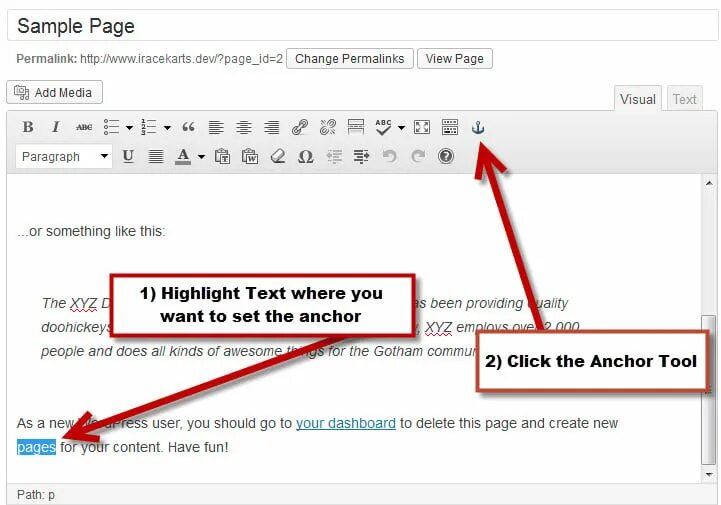Increase paragraph indent
Screen dimensions: 721x505
(x=361, y=156)
